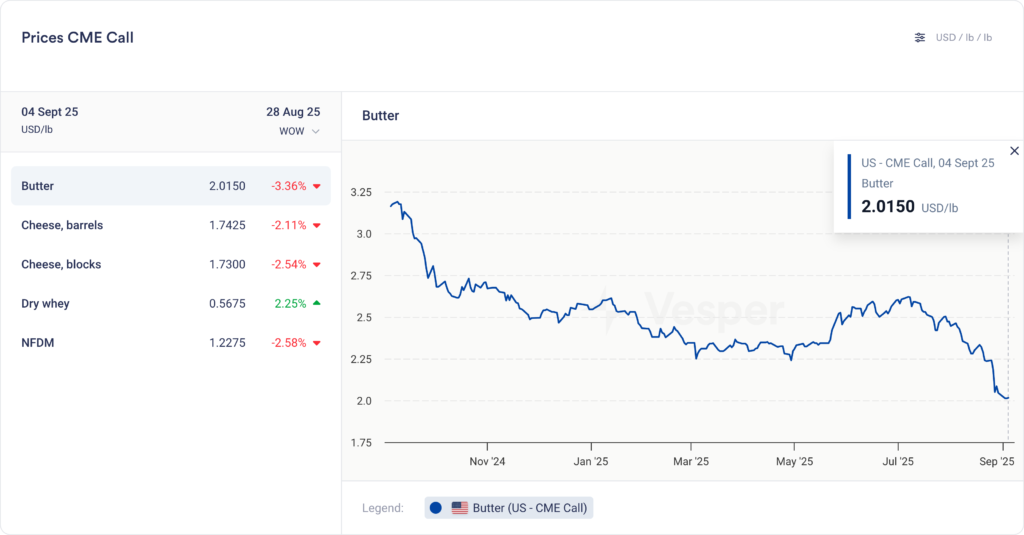Select the Butter row in price list

pyautogui.click(x=170, y=186)
